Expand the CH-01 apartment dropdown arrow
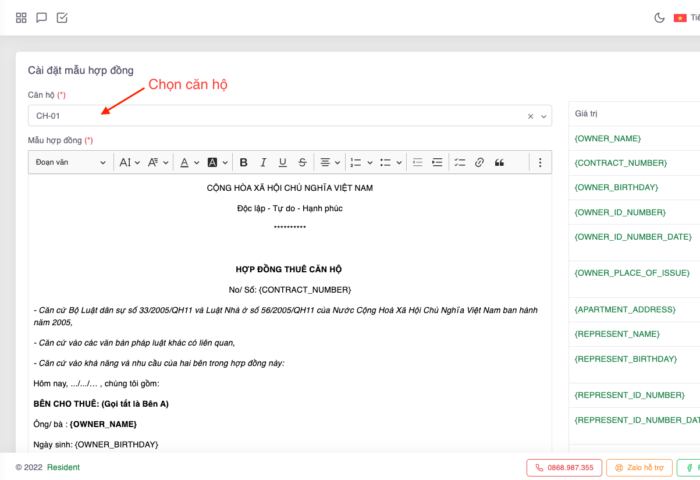This screenshot has height=480, width=700. 544,116
